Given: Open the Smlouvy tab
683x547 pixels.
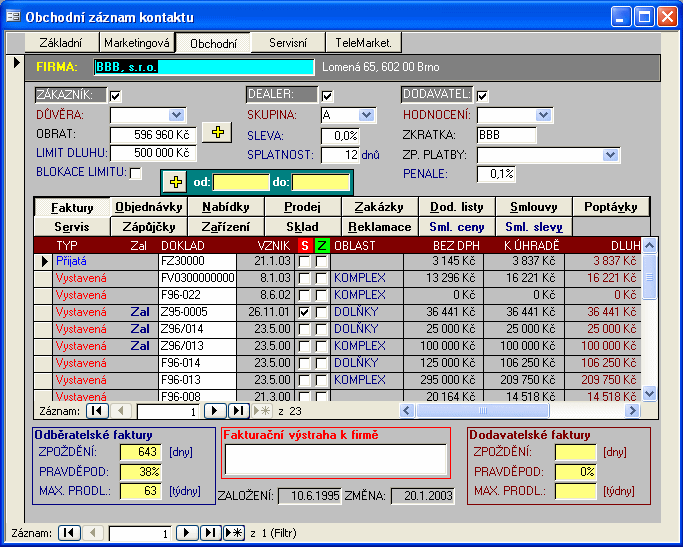Looking at the screenshot, I should pyautogui.click(x=534, y=207).
